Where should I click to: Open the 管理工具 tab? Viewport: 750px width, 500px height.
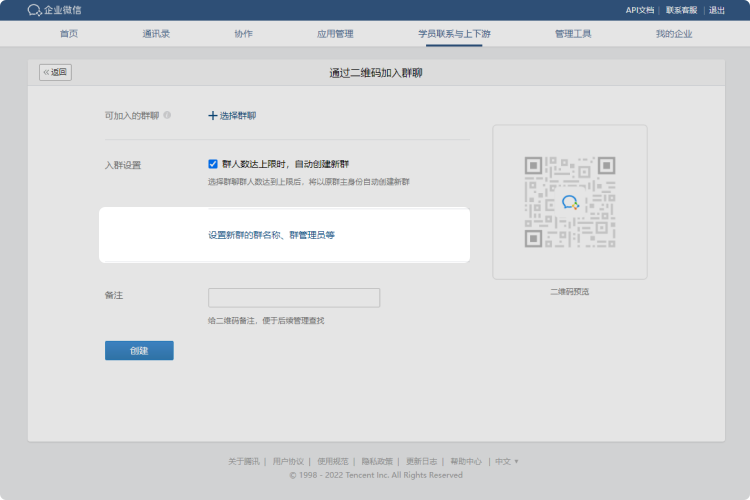click(573, 33)
